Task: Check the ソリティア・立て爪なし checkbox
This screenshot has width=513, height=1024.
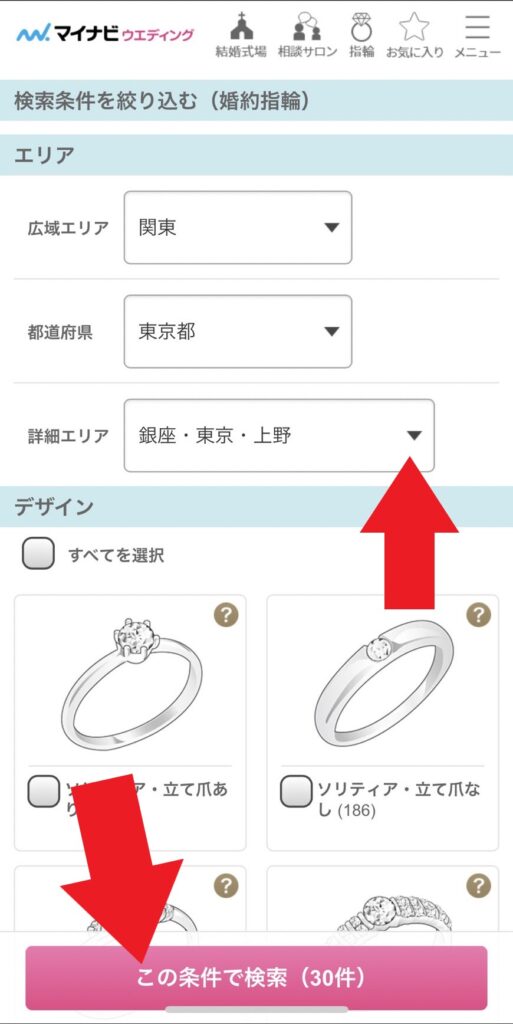Action: [296, 792]
